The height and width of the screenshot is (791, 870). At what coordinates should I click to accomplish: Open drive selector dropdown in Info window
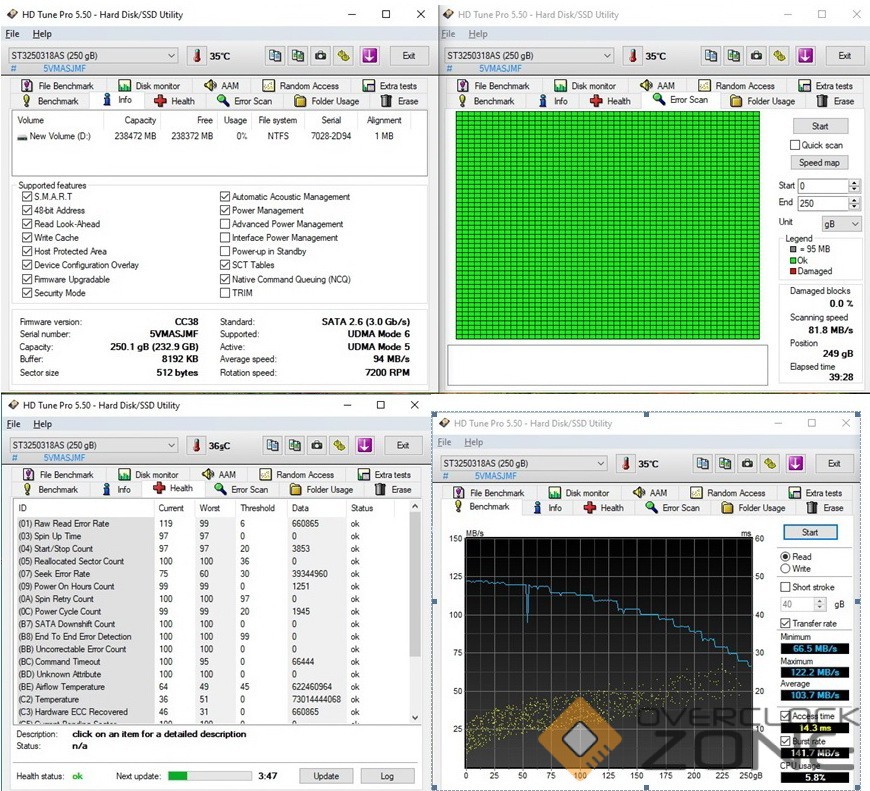click(x=93, y=56)
